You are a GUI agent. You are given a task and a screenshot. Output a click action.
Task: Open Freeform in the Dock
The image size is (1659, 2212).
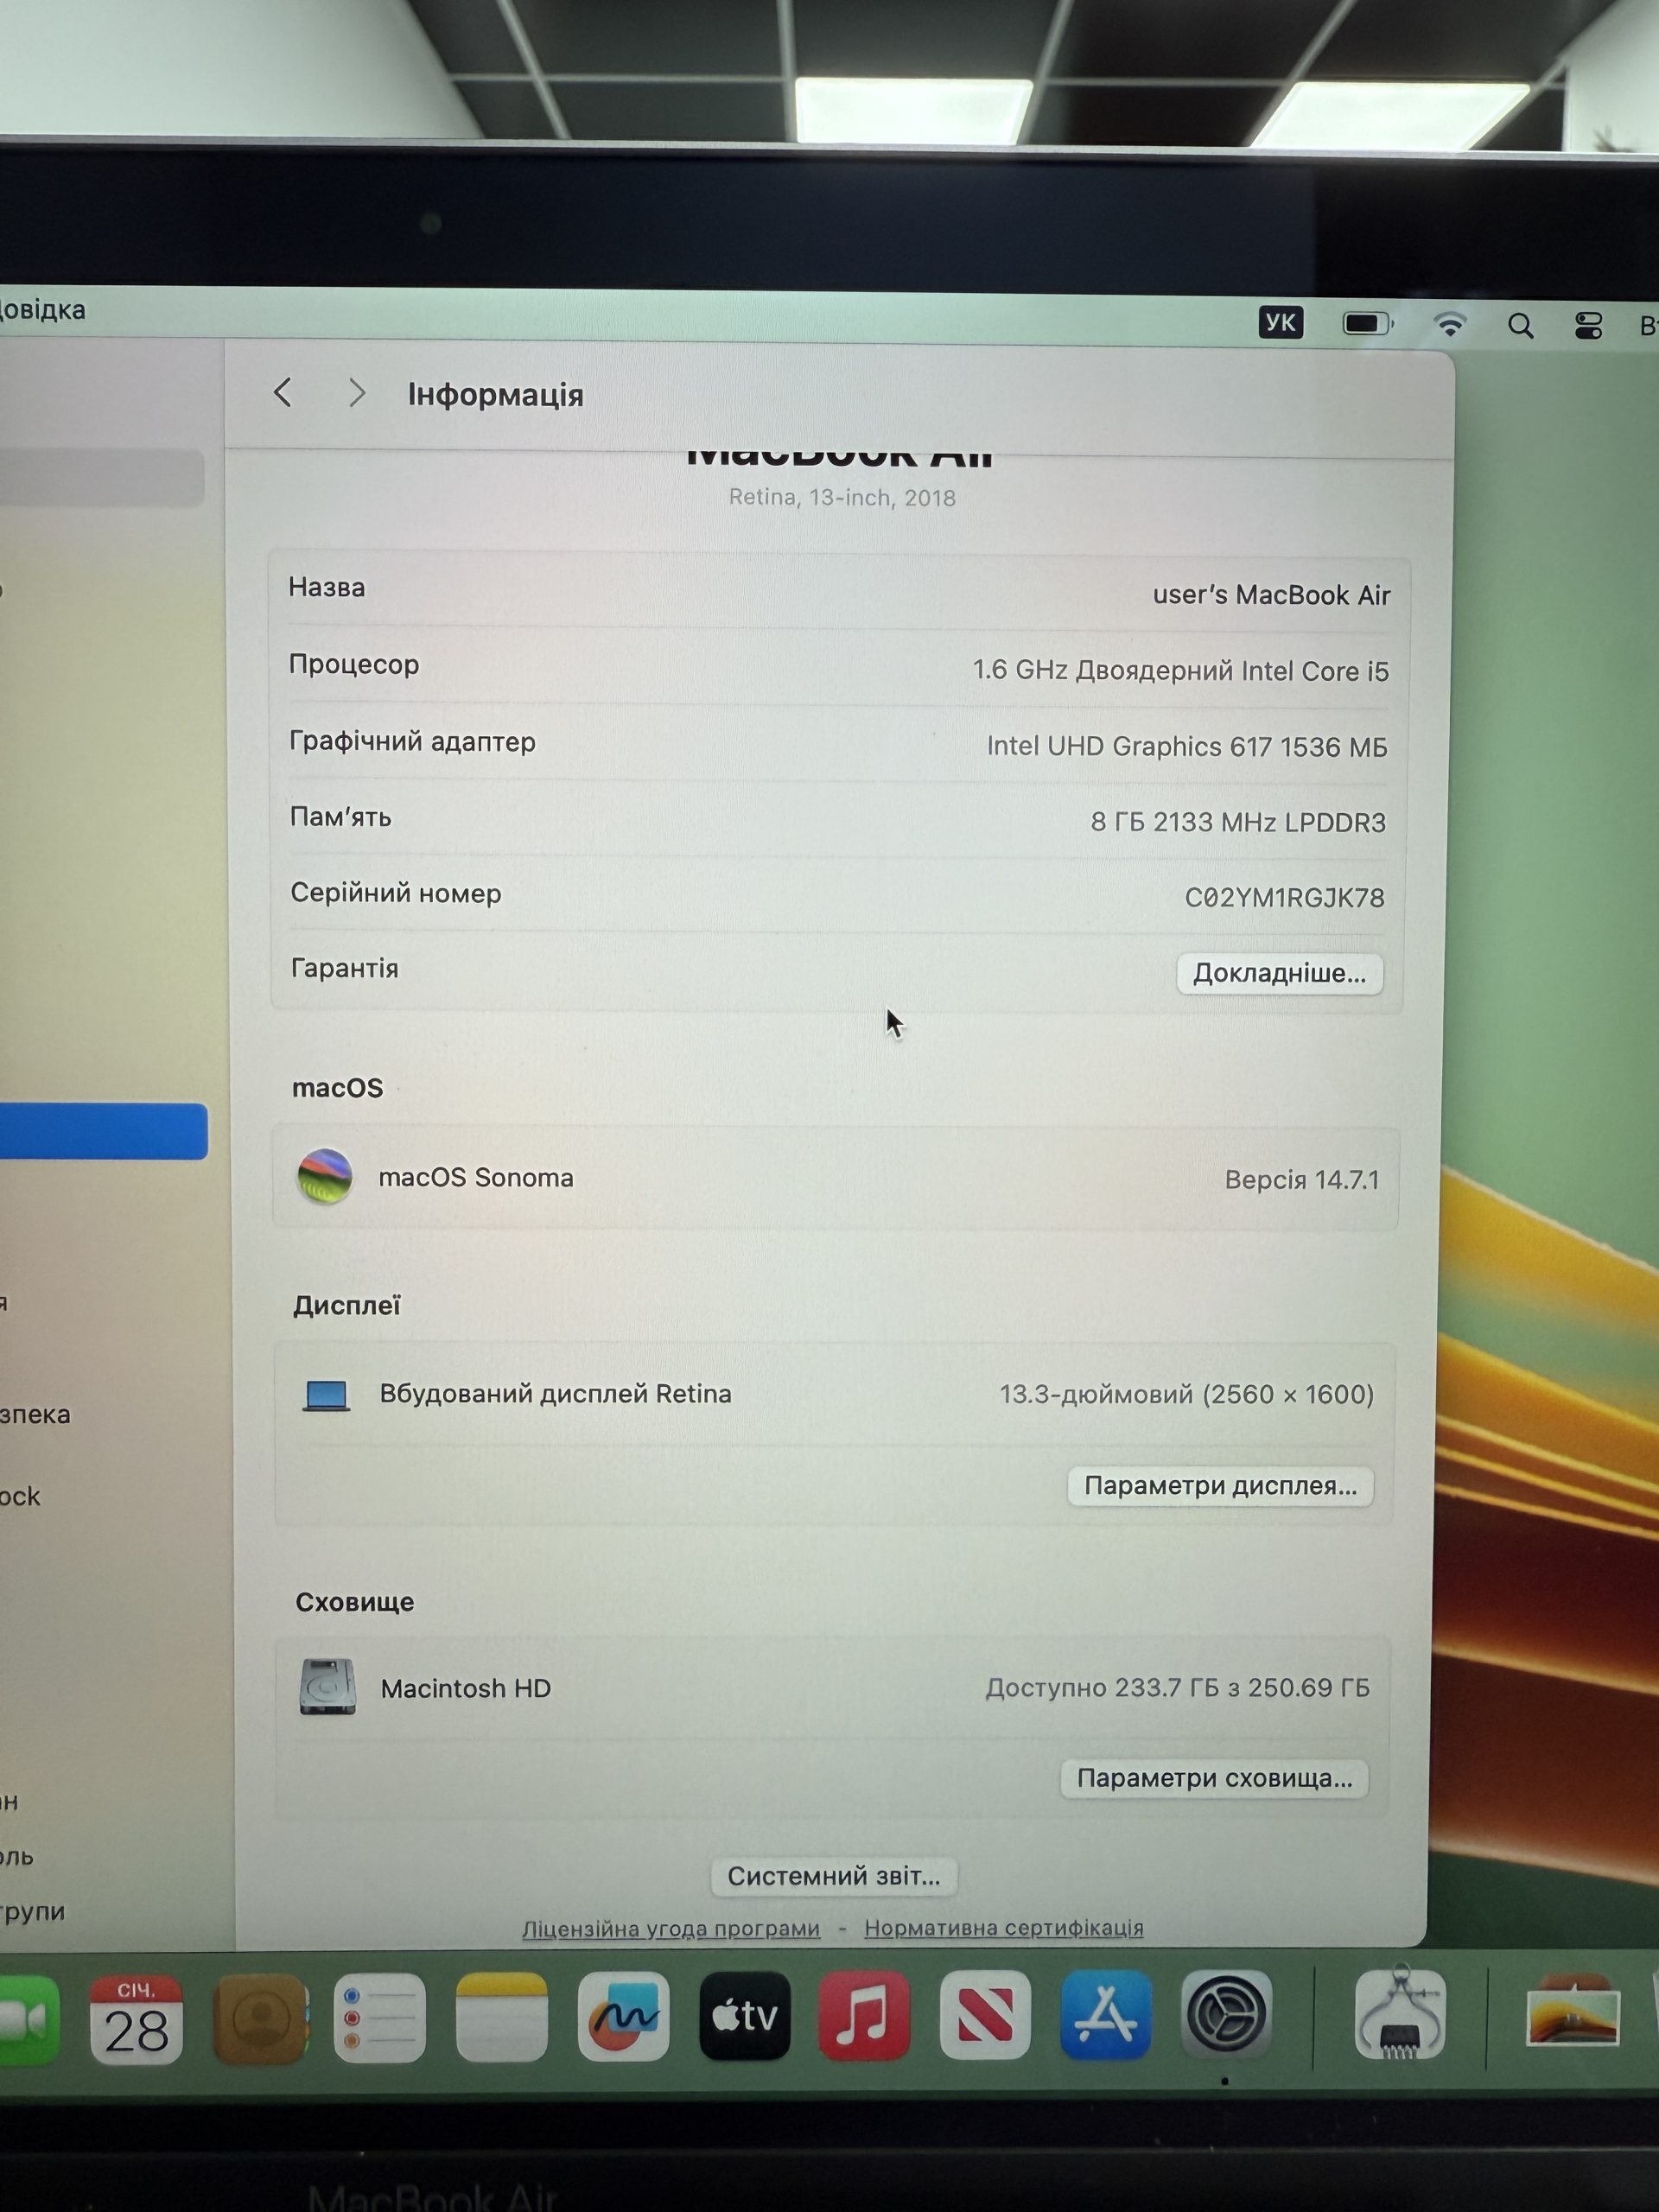(623, 2017)
